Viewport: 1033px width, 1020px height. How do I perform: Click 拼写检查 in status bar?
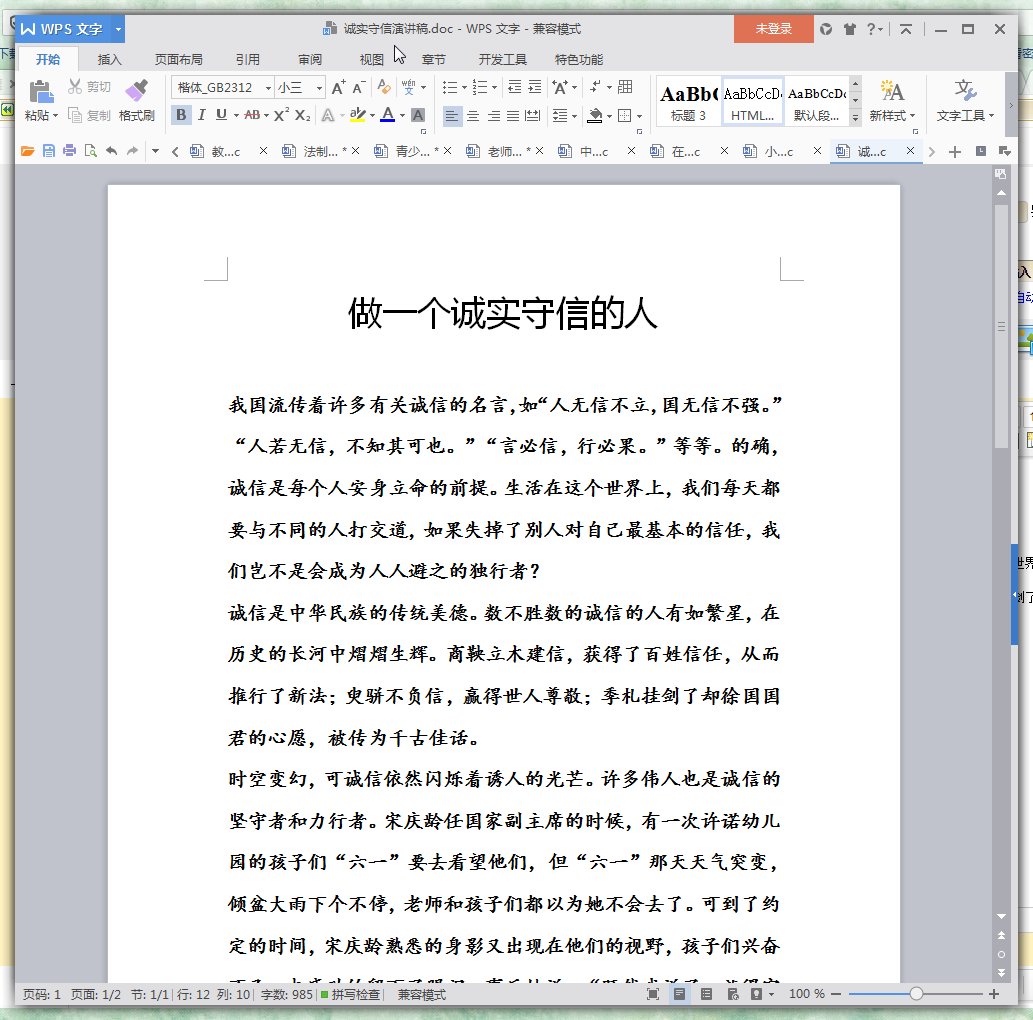point(350,994)
